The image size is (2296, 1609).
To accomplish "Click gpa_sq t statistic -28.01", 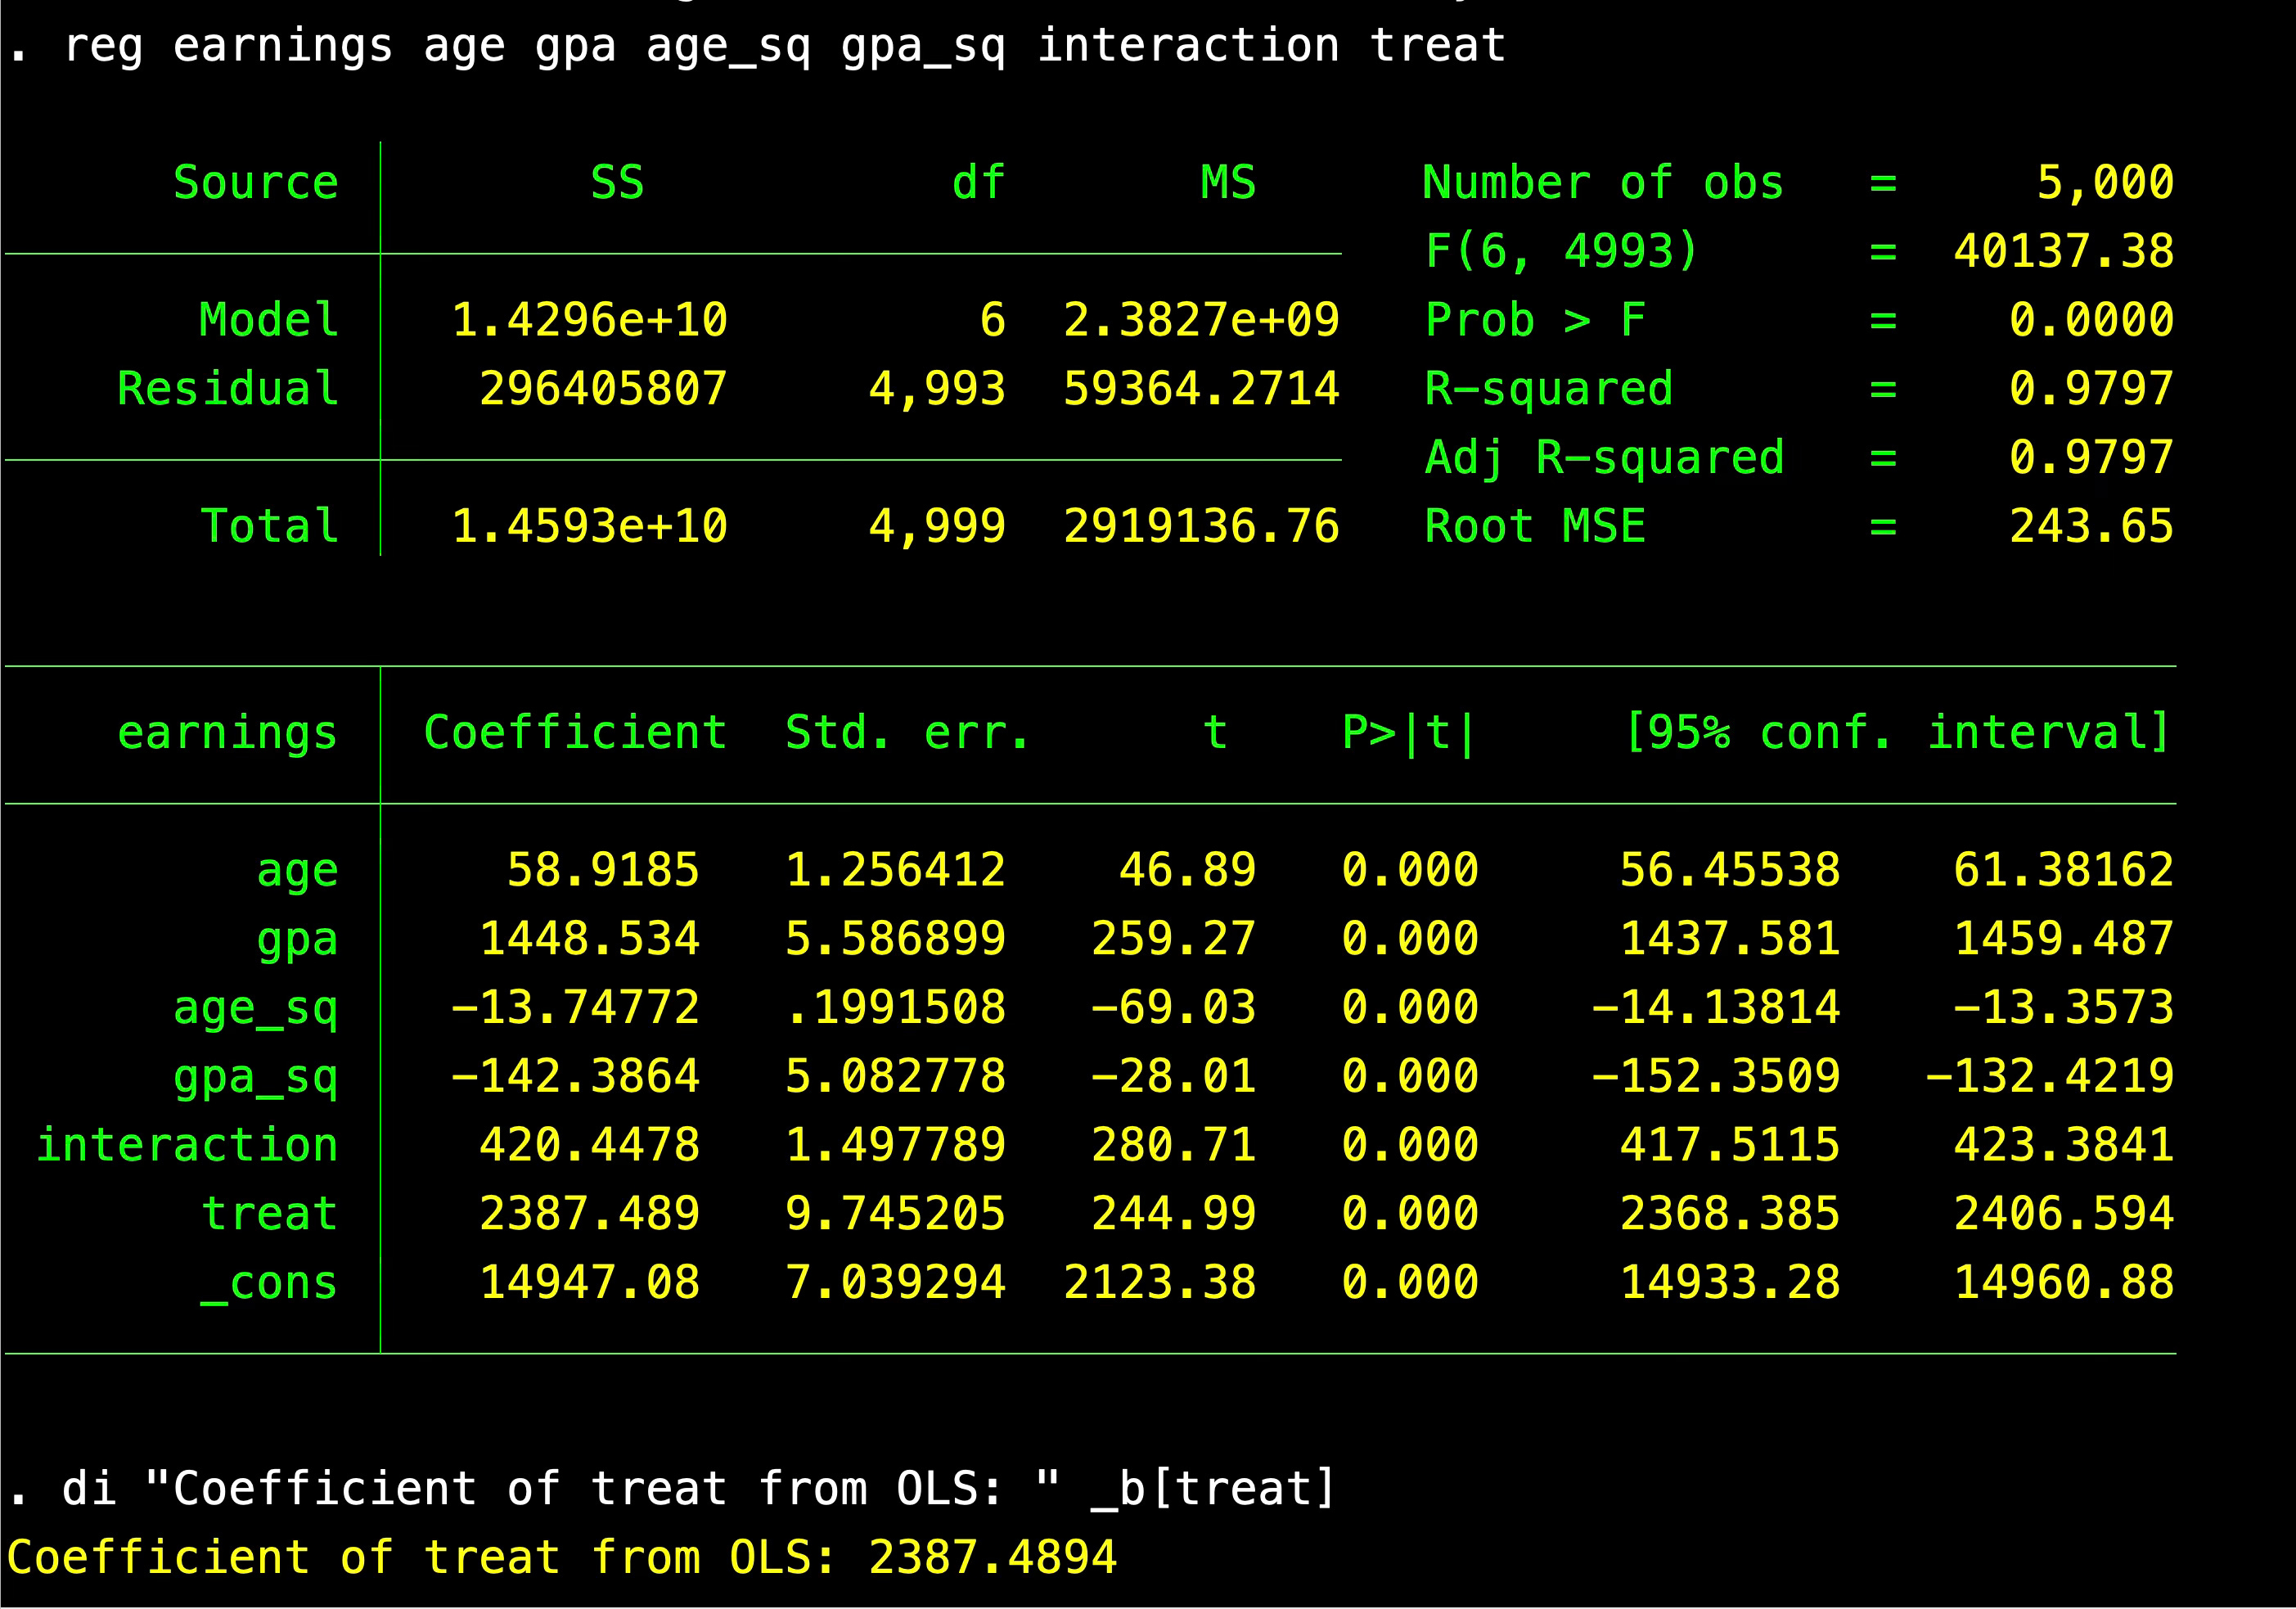I will click(1173, 1076).
